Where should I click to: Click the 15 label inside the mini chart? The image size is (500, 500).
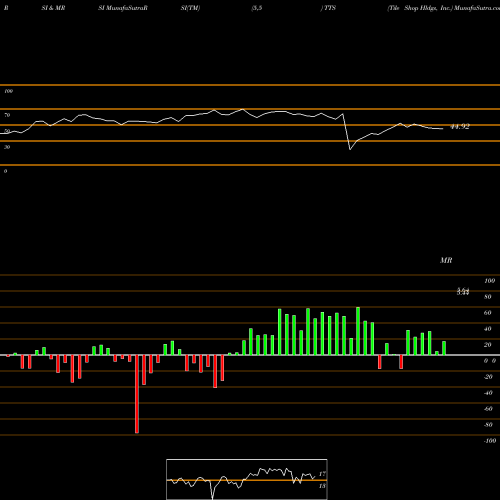322,486
